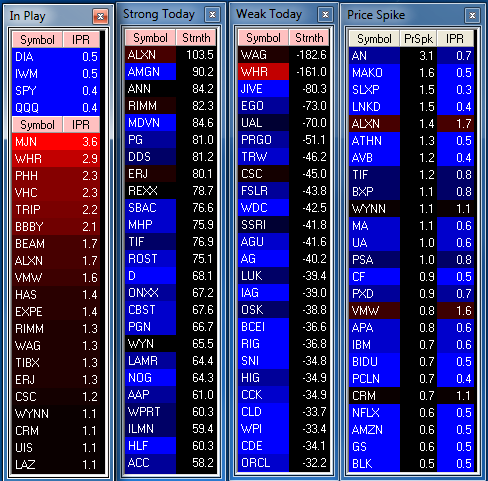Click IPR header in Price Spike
This screenshot has height=481, width=488.
coord(455,39)
